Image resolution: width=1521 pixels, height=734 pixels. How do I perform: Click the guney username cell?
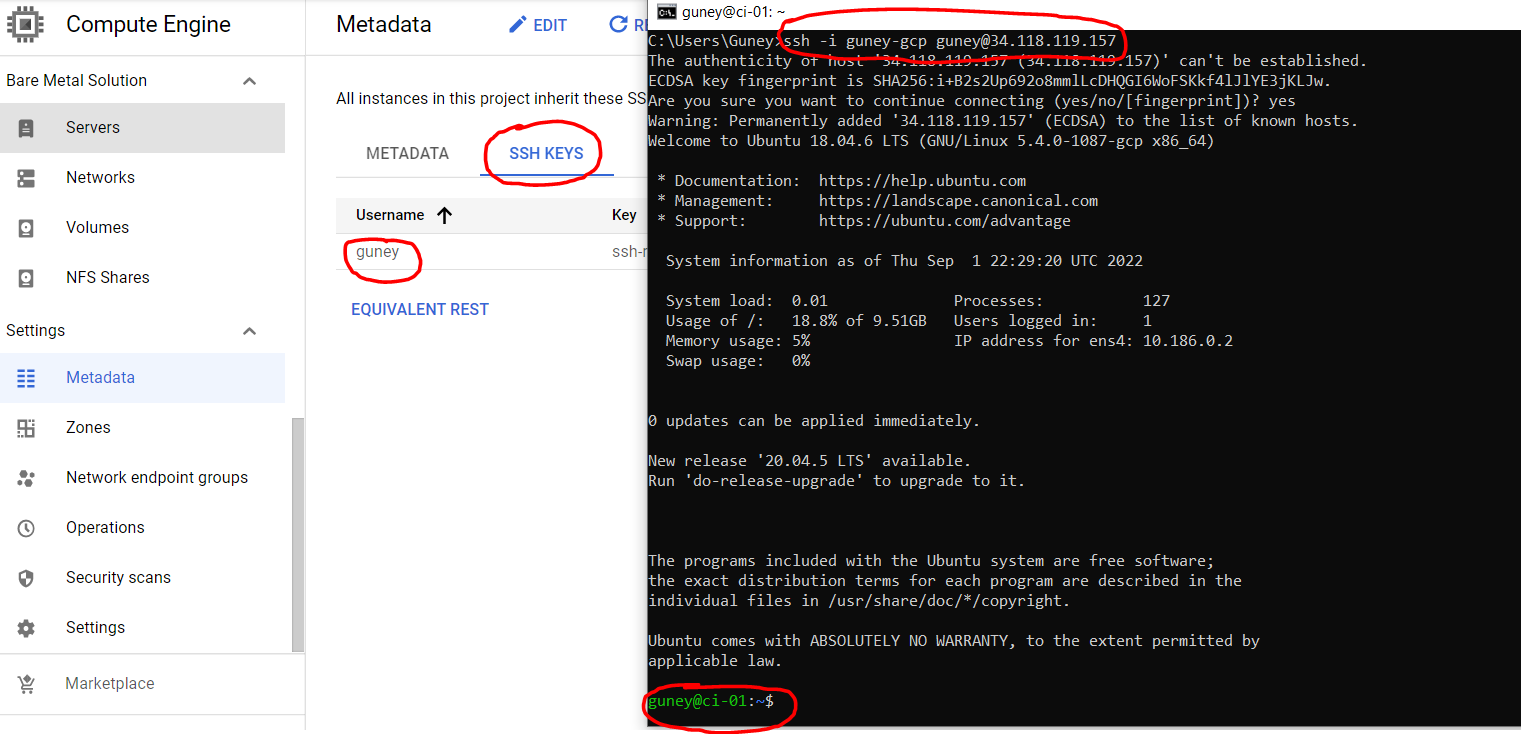pos(378,252)
